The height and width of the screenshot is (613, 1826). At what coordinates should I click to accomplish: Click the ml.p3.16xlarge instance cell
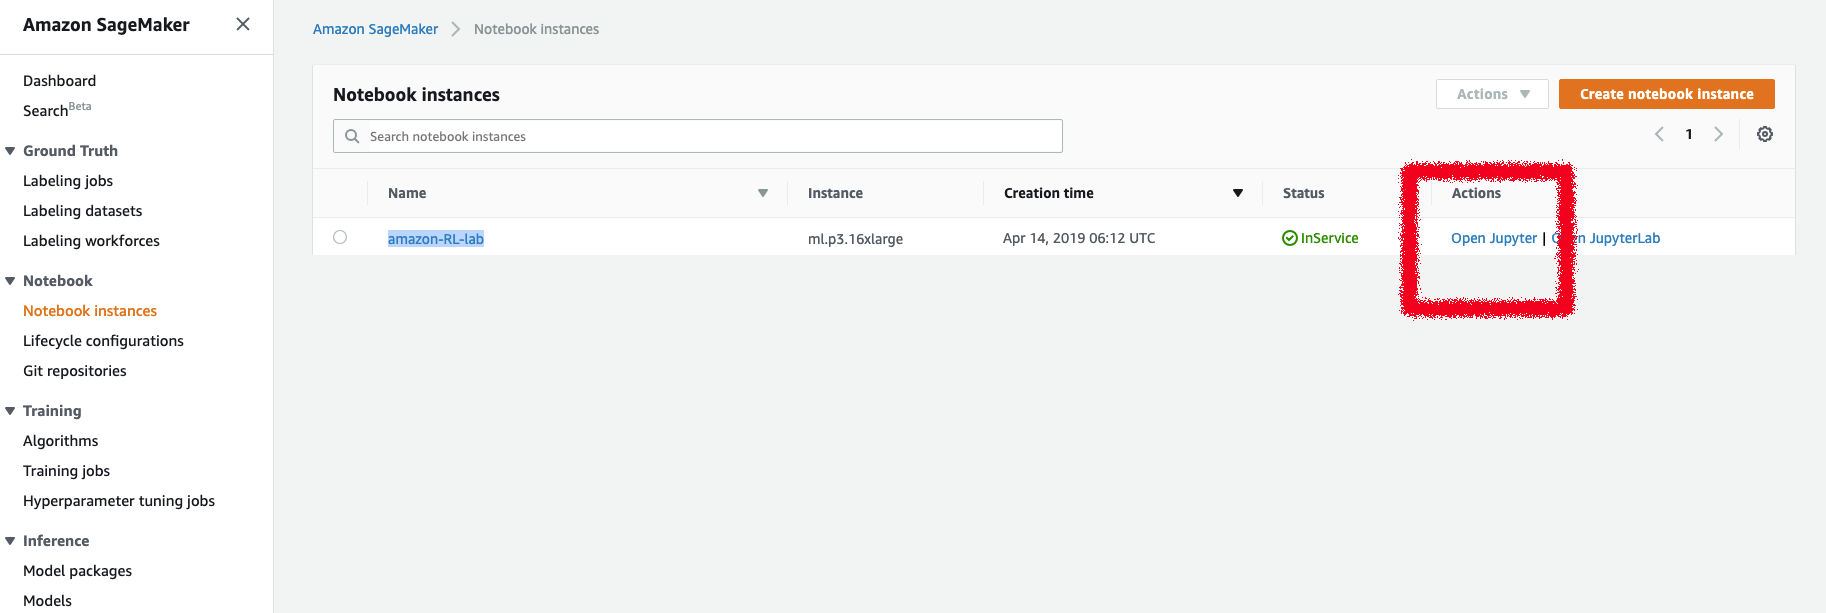point(856,239)
